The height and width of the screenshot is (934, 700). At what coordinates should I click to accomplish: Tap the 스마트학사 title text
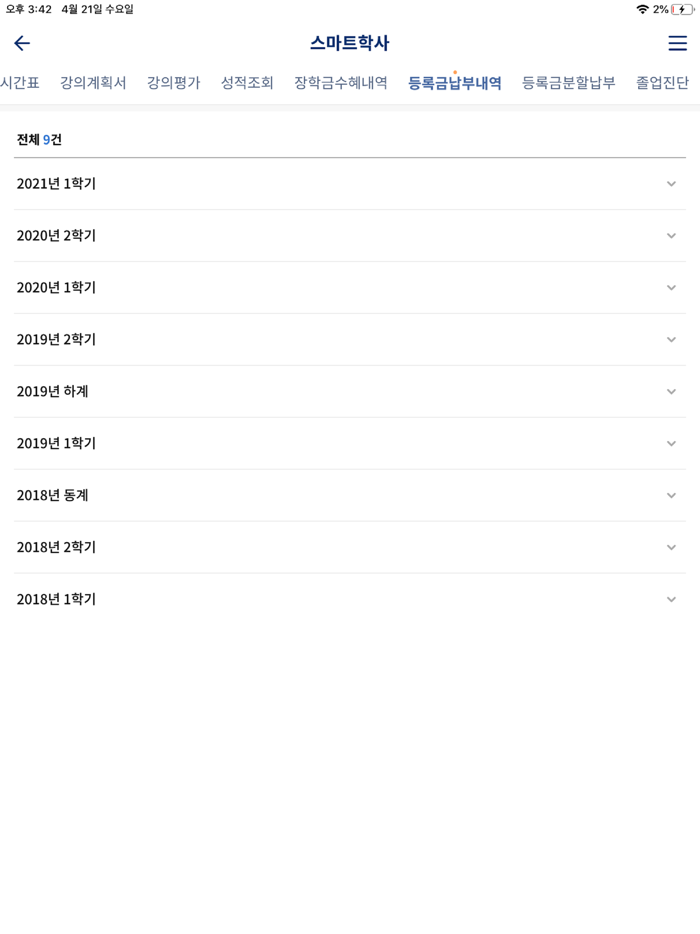(x=350, y=43)
